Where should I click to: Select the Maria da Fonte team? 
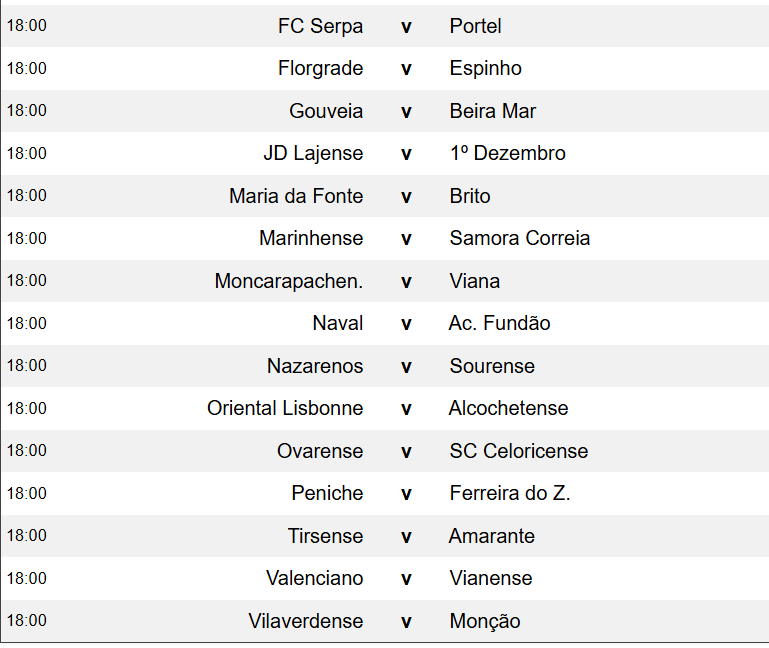click(296, 196)
